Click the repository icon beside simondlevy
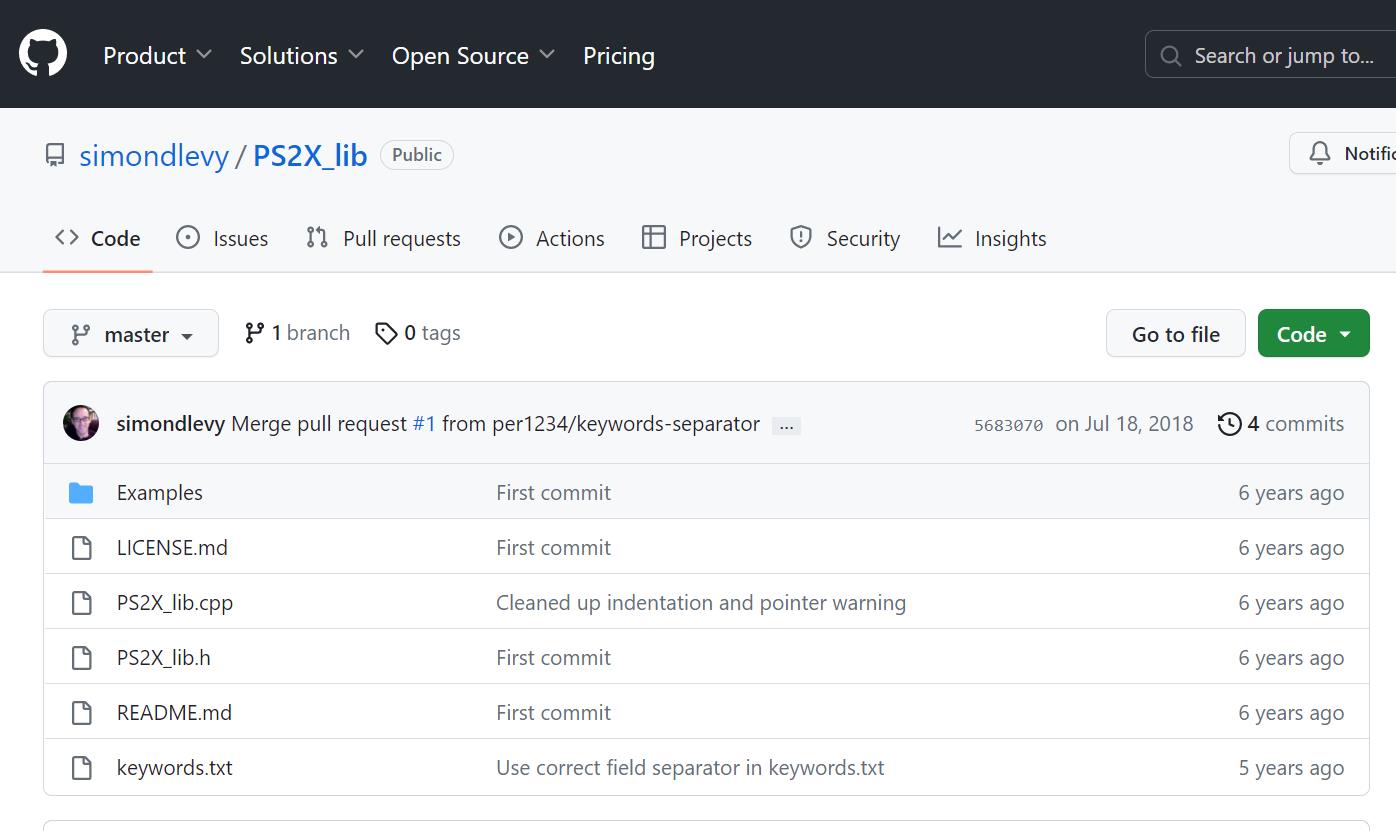The height and width of the screenshot is (831, 1396). 55,155
